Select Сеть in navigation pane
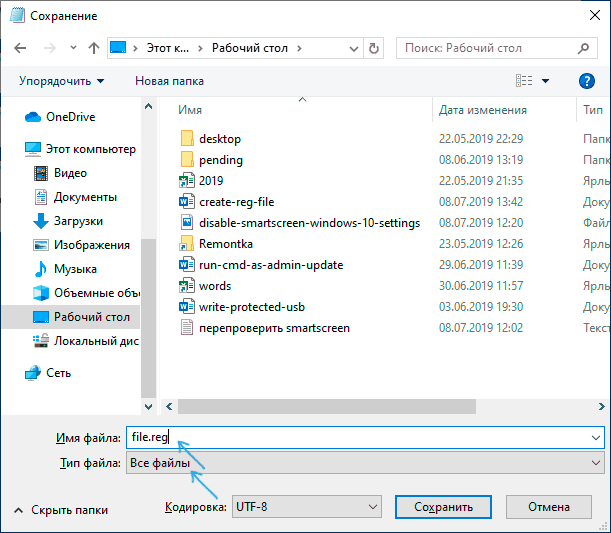The height and width of the screenshot is (533, 611). pos(48,373)
